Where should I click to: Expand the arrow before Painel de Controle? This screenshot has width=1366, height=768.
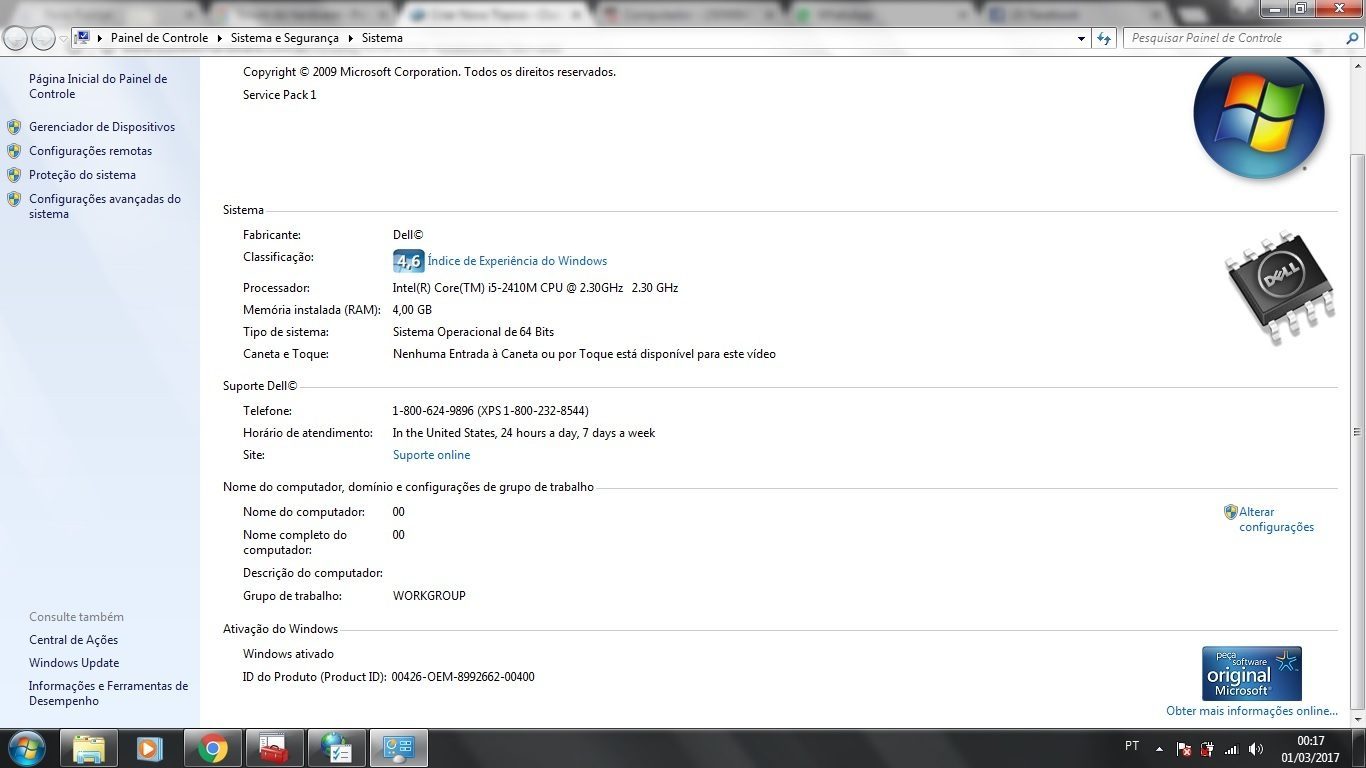[100, 38]
